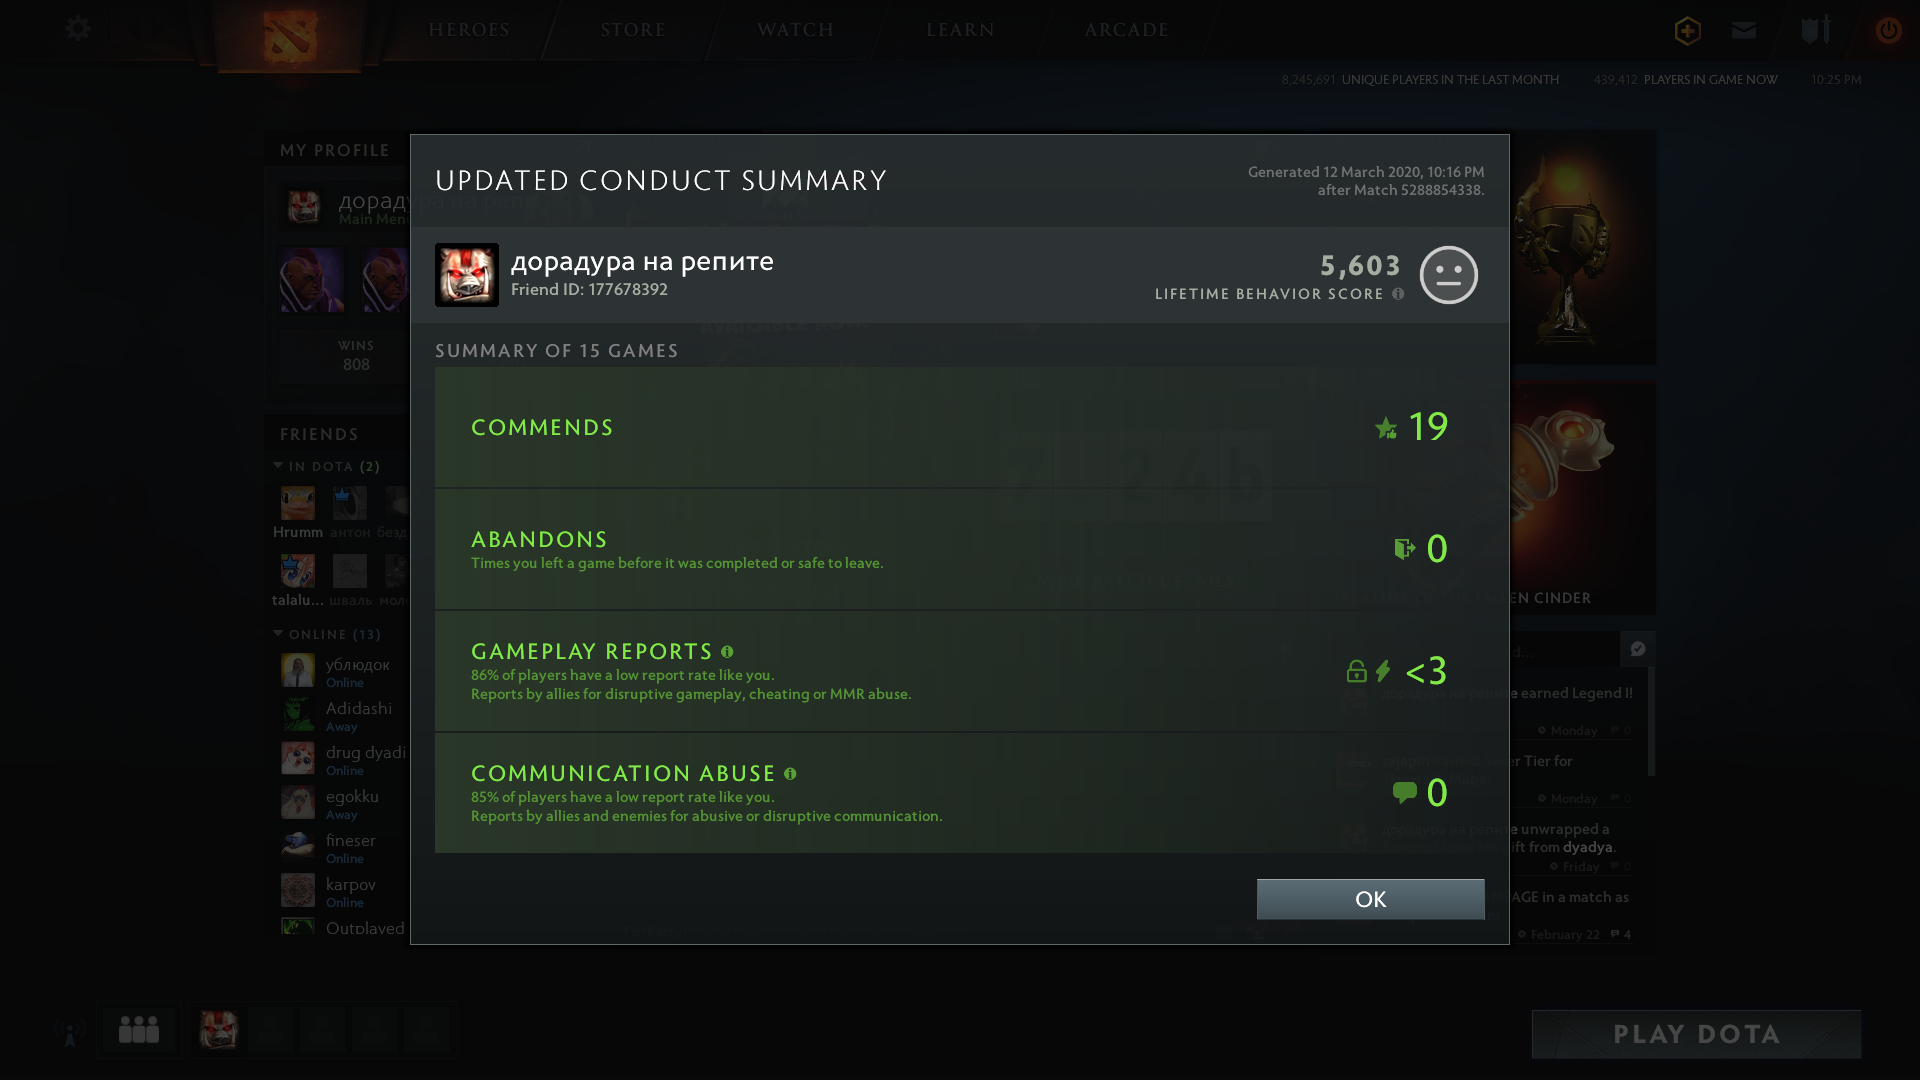This screenshot has width=1920, height=1080.
Task: Open the party members icon at bottom
Action: (x=139, y=1030)
